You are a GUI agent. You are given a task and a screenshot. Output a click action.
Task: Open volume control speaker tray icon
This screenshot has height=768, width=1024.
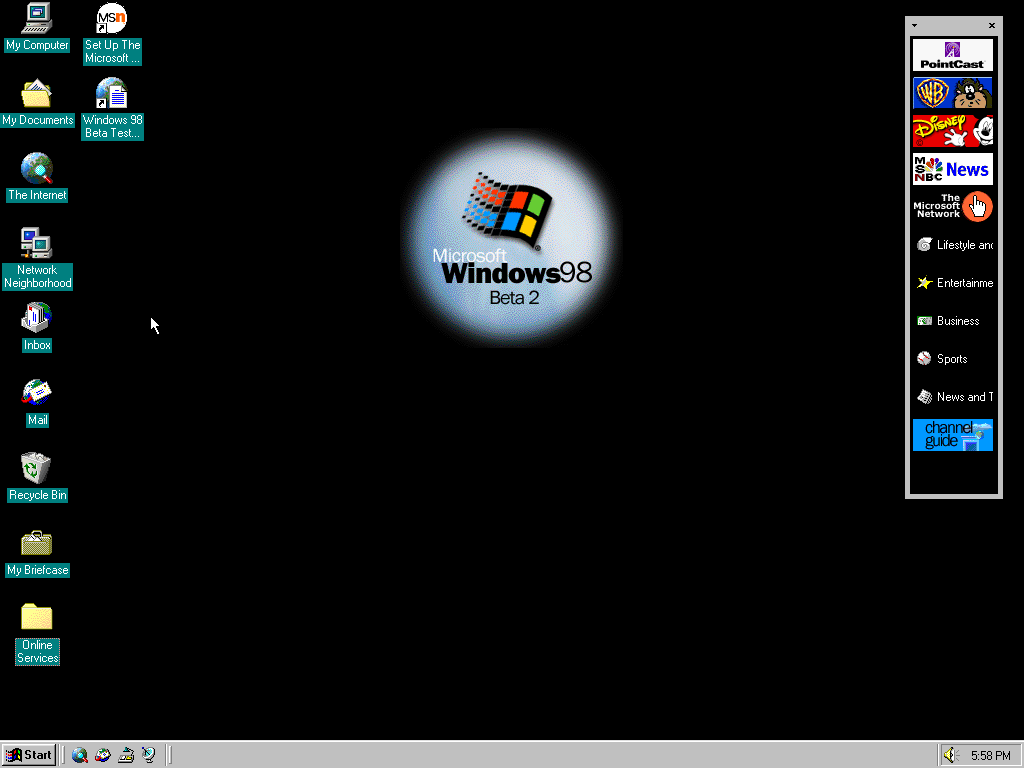[950, 756]
